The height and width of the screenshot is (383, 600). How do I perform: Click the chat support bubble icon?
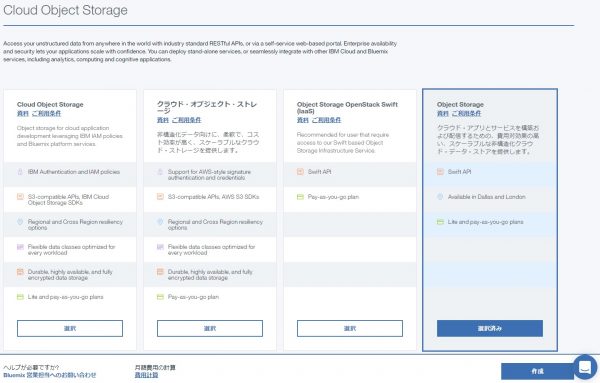click(x=585, y=367)
